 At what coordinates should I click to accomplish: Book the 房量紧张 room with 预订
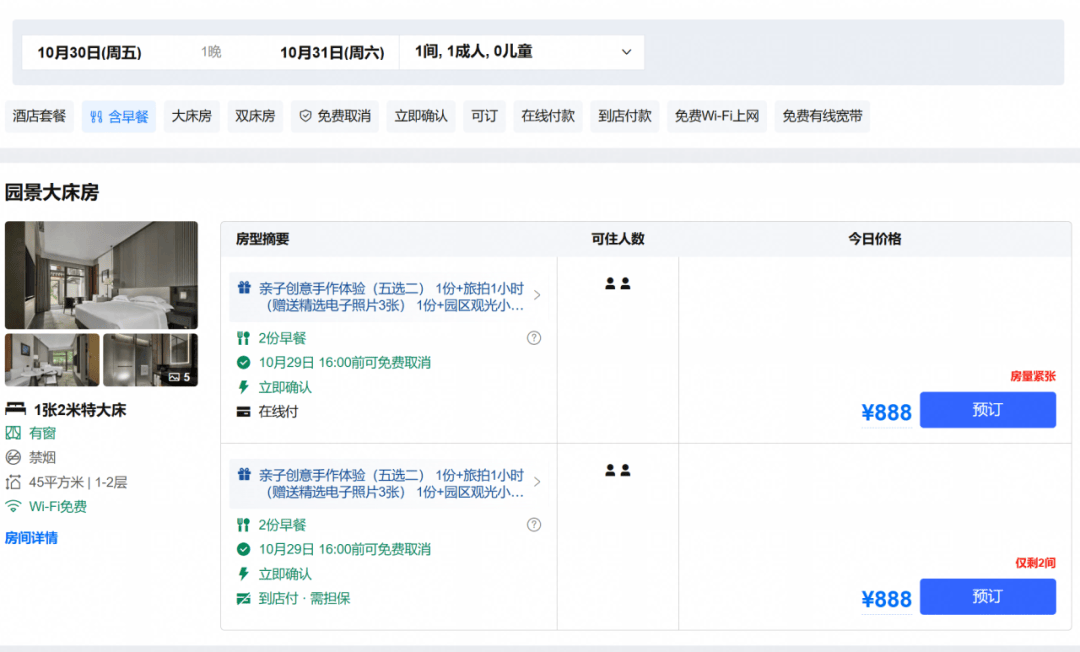coord(988,410)
